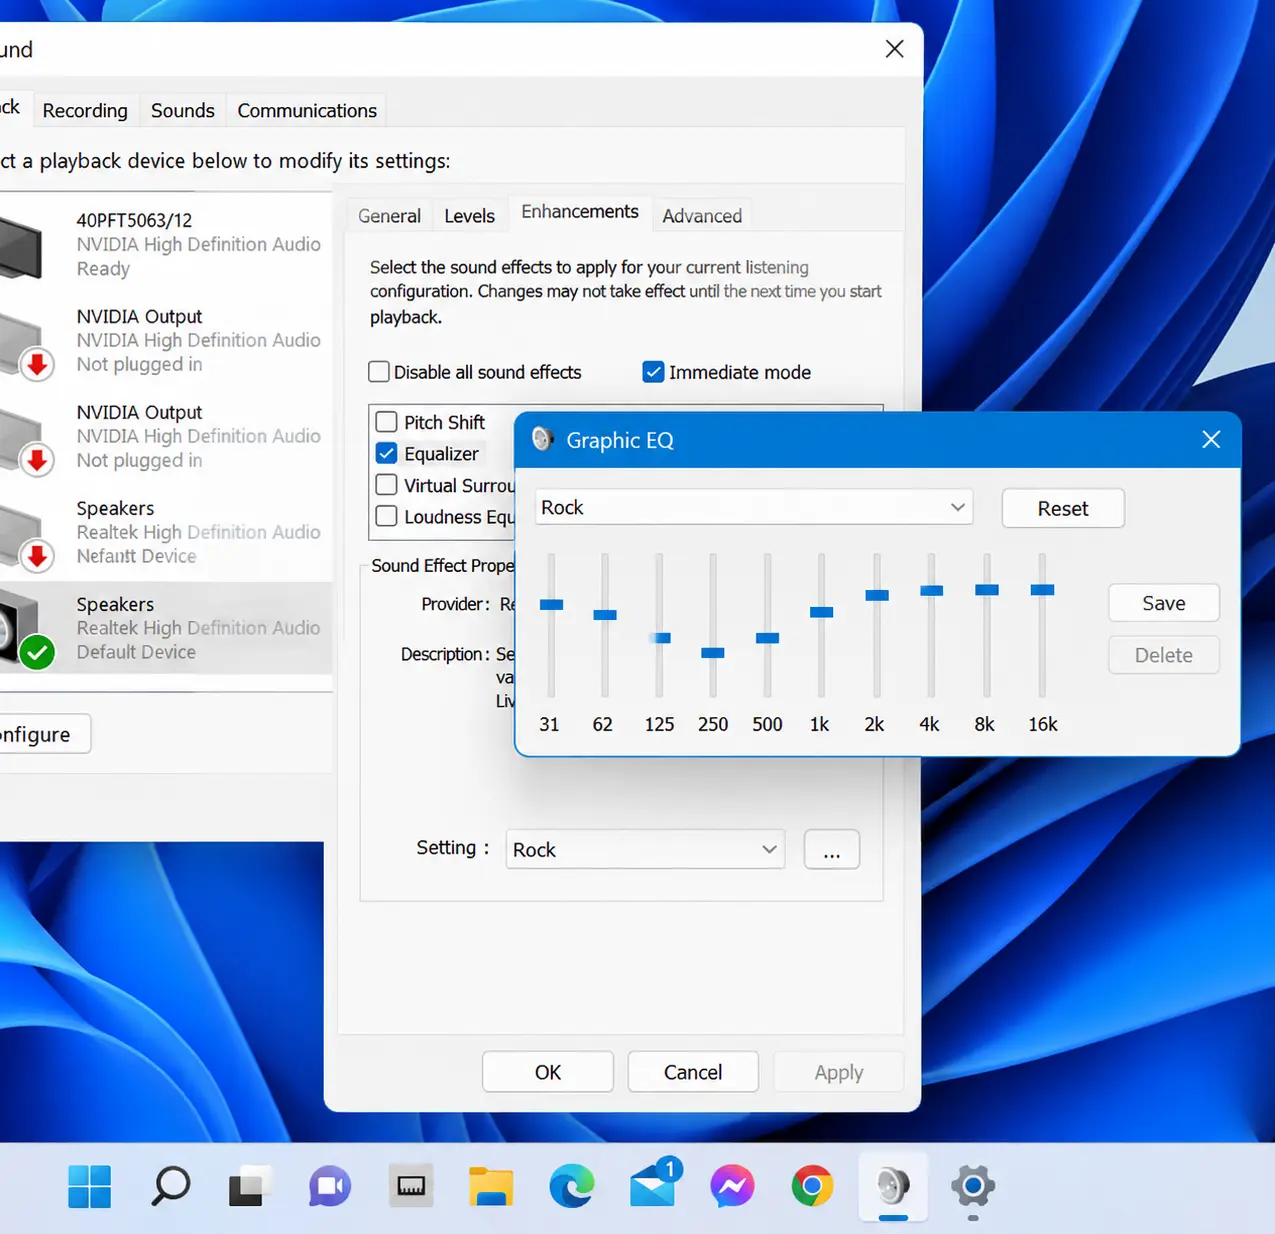Confirm with the OK button

click(548, 1072)
